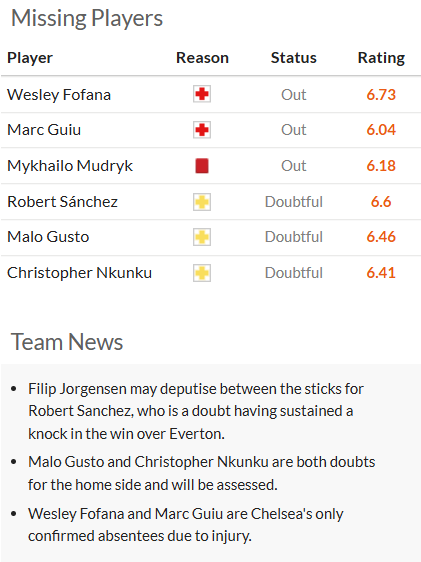Click the Status column header
421x562 pixels.
pos(294,58)
